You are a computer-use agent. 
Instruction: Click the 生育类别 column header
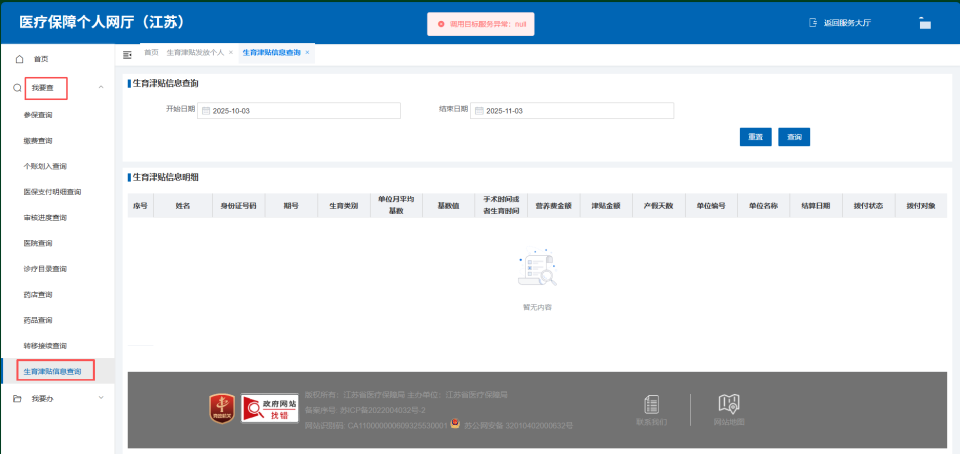(344, 206)
